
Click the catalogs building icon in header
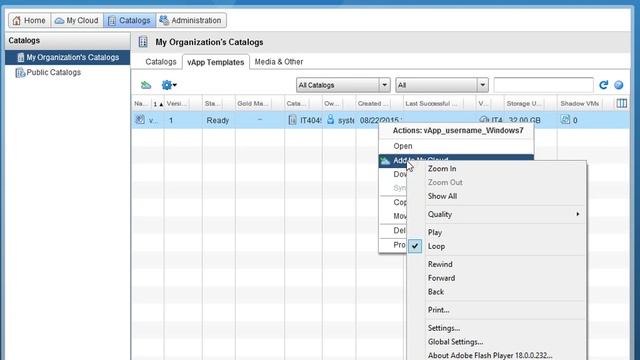[143, 42]
